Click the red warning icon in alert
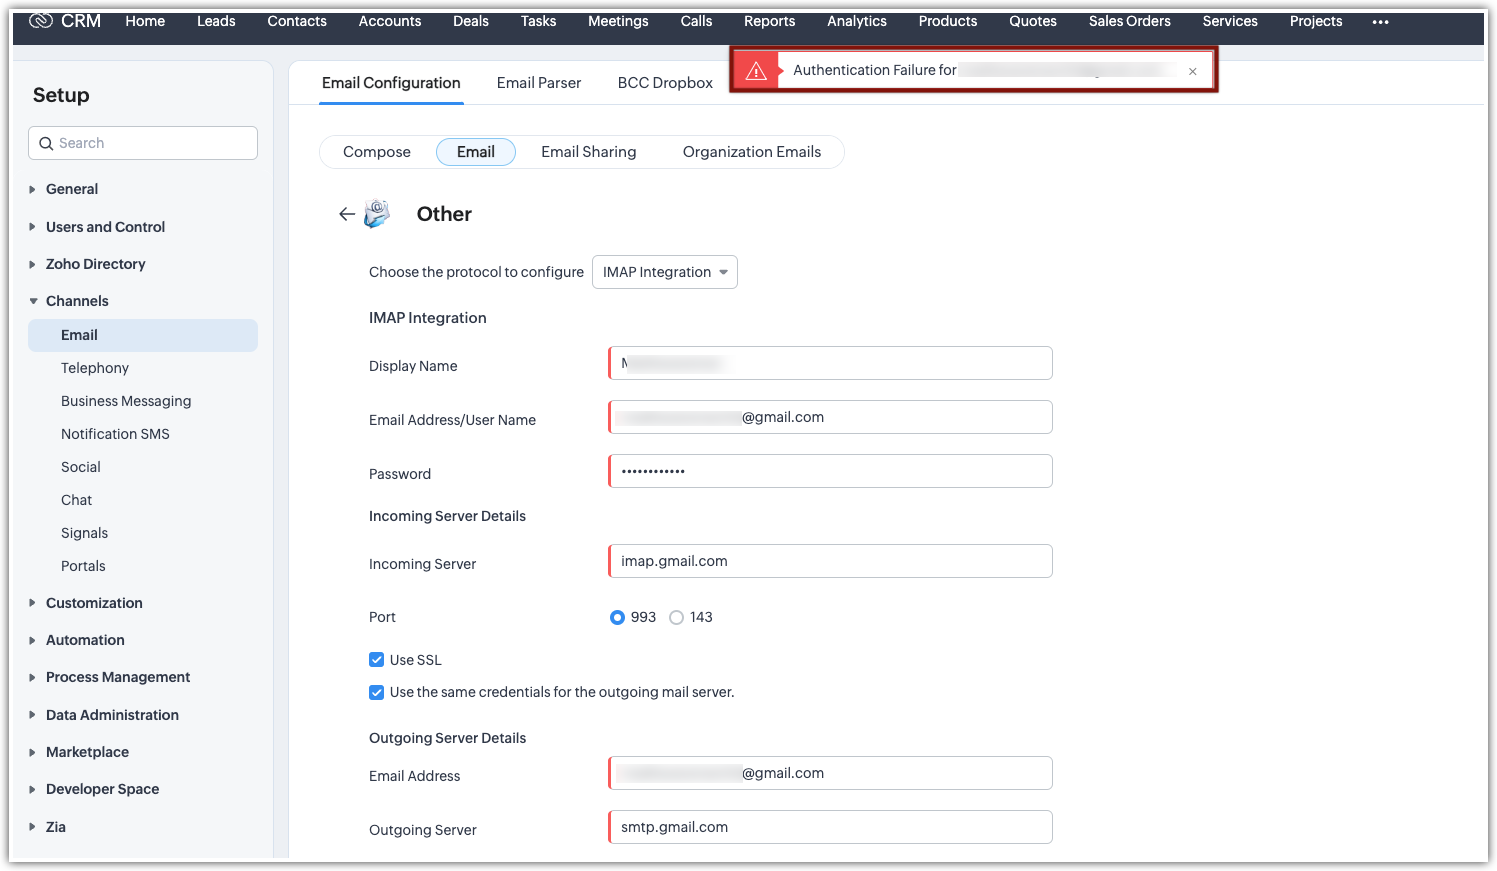The width and height of the screenshot is (1497, 871). pyautogui.click(x=756, y=70)
